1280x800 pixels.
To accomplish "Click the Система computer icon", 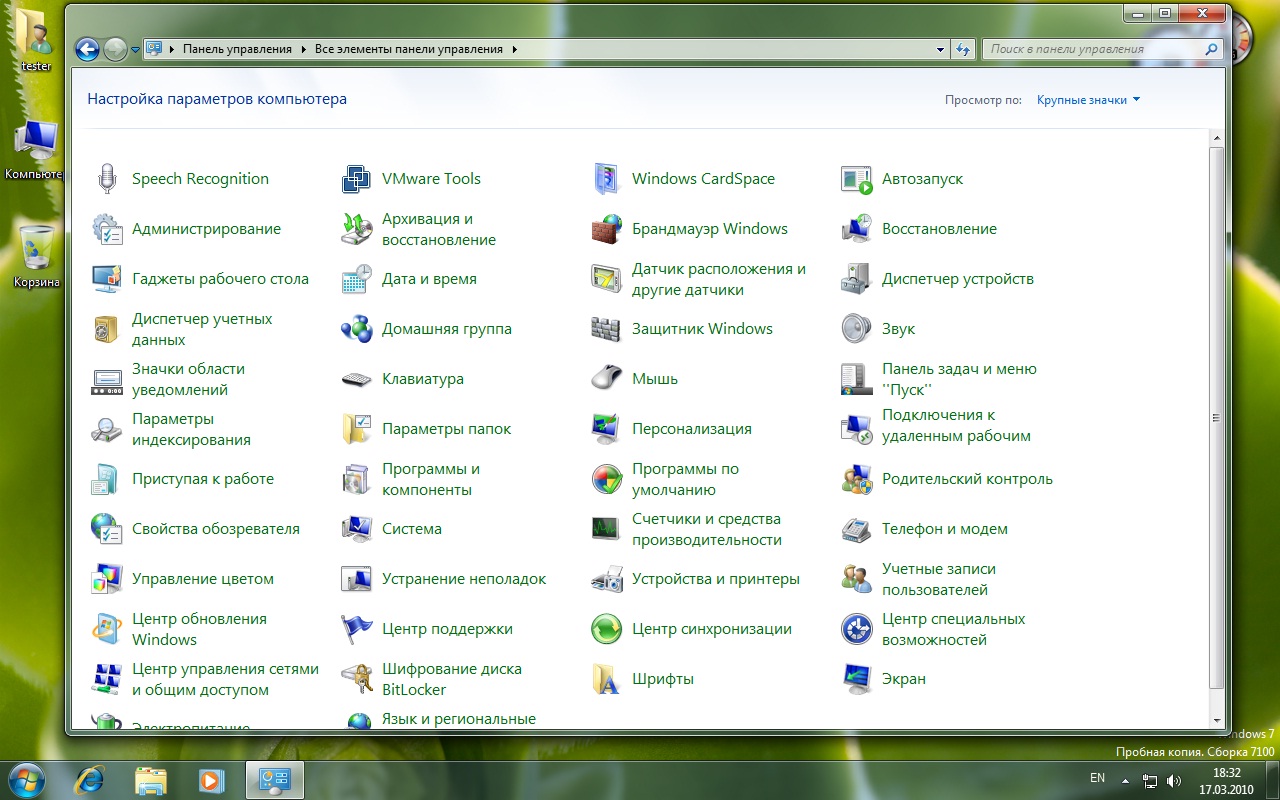I will pos(357,529).
